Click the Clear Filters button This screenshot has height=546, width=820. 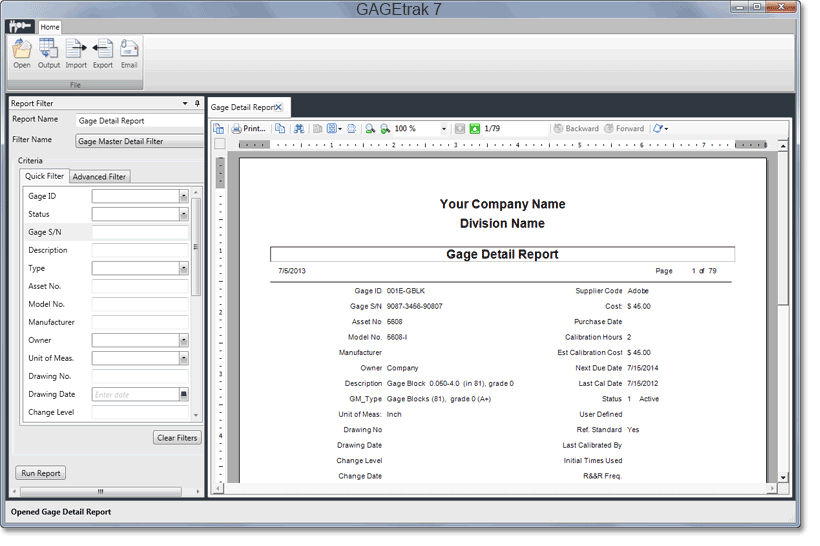(177, 438)
